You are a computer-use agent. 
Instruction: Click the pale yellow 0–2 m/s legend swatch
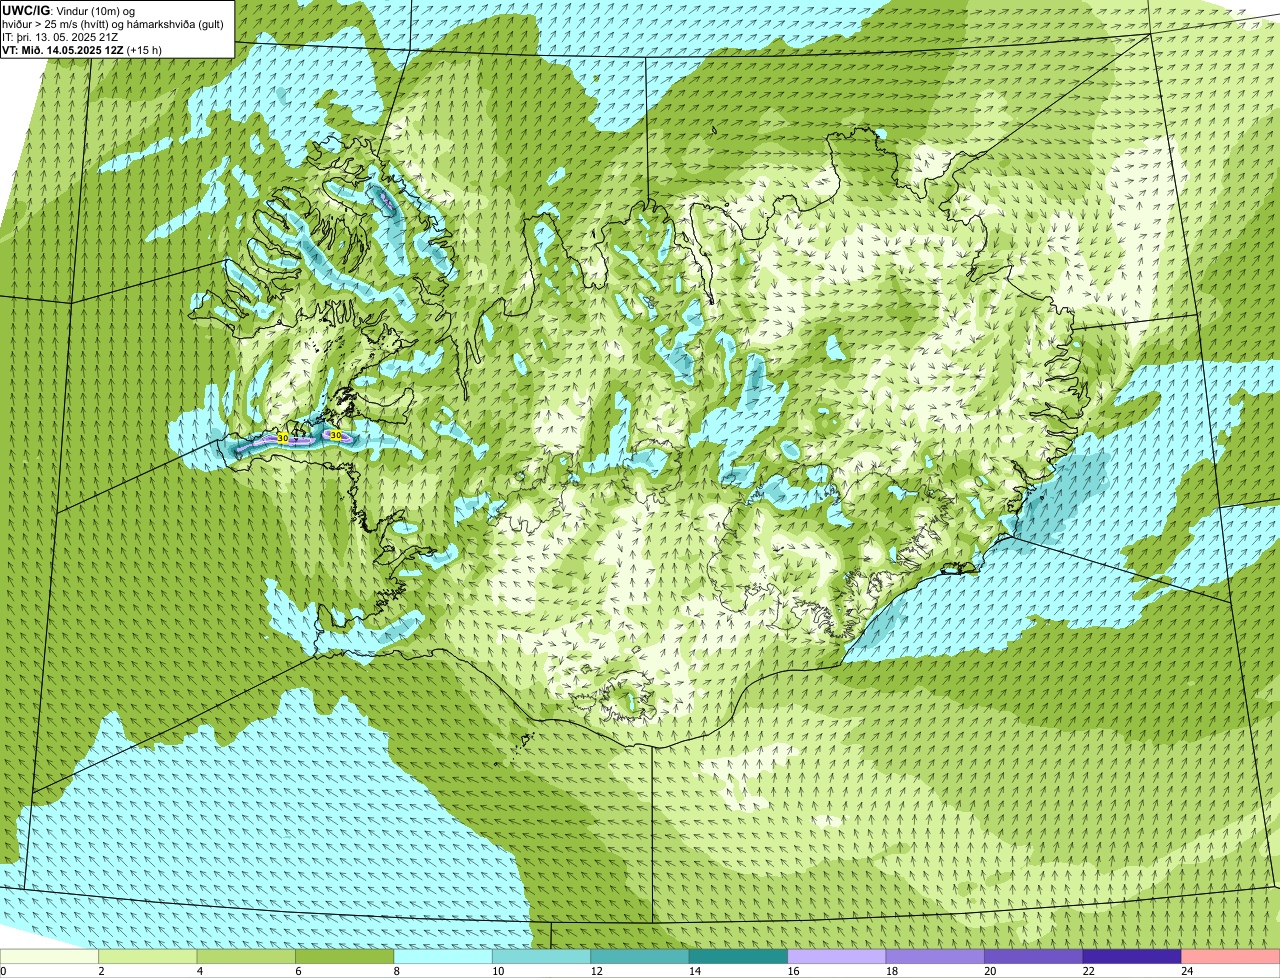[50, 956]
